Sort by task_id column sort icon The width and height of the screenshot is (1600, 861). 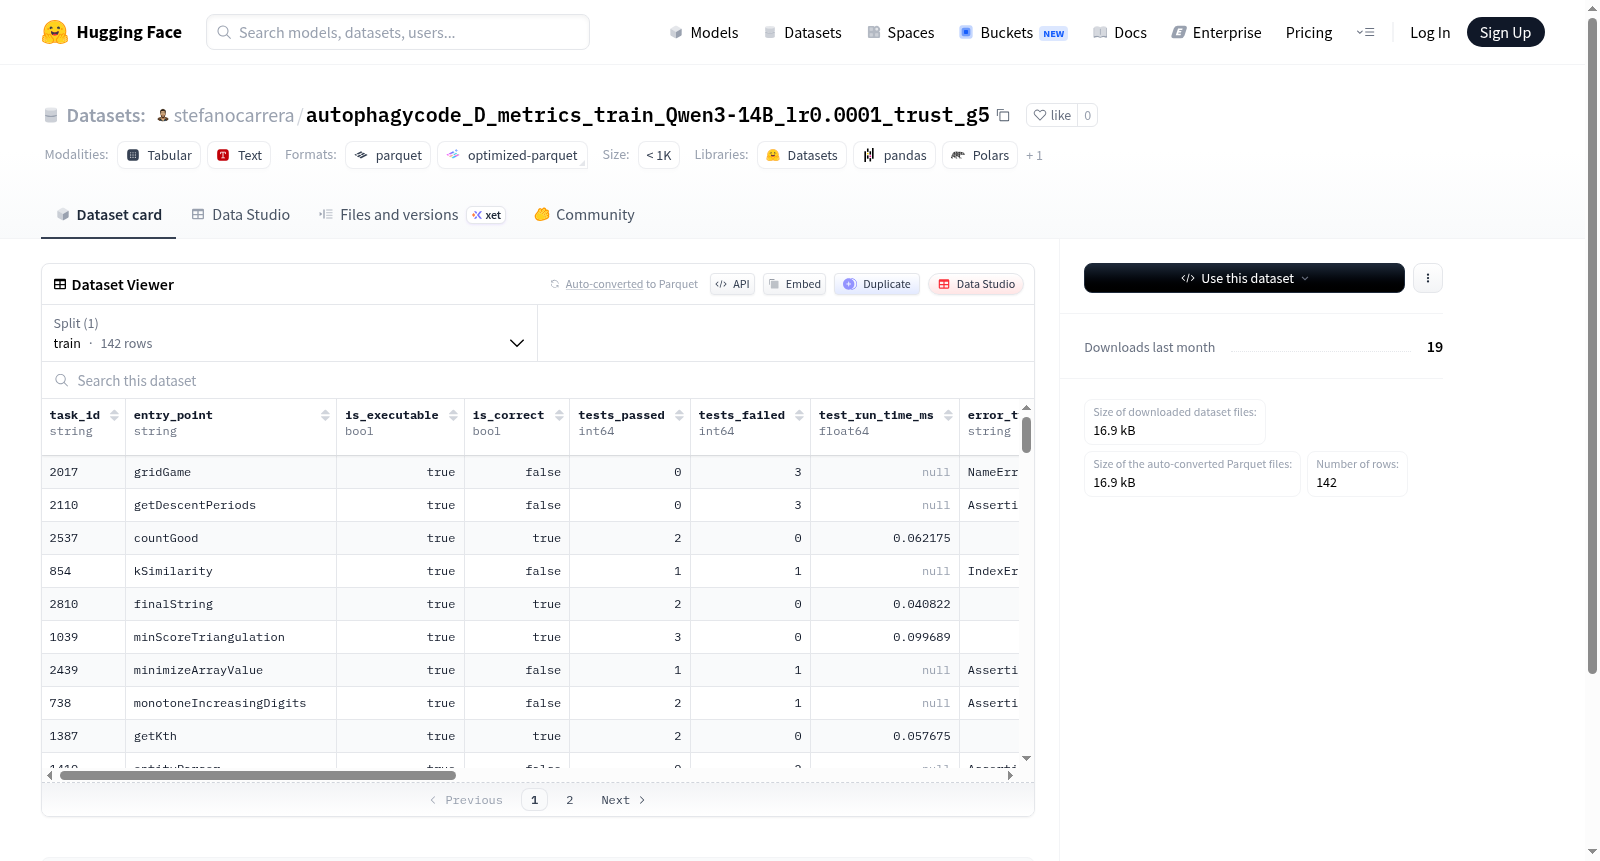coord(114,415)
